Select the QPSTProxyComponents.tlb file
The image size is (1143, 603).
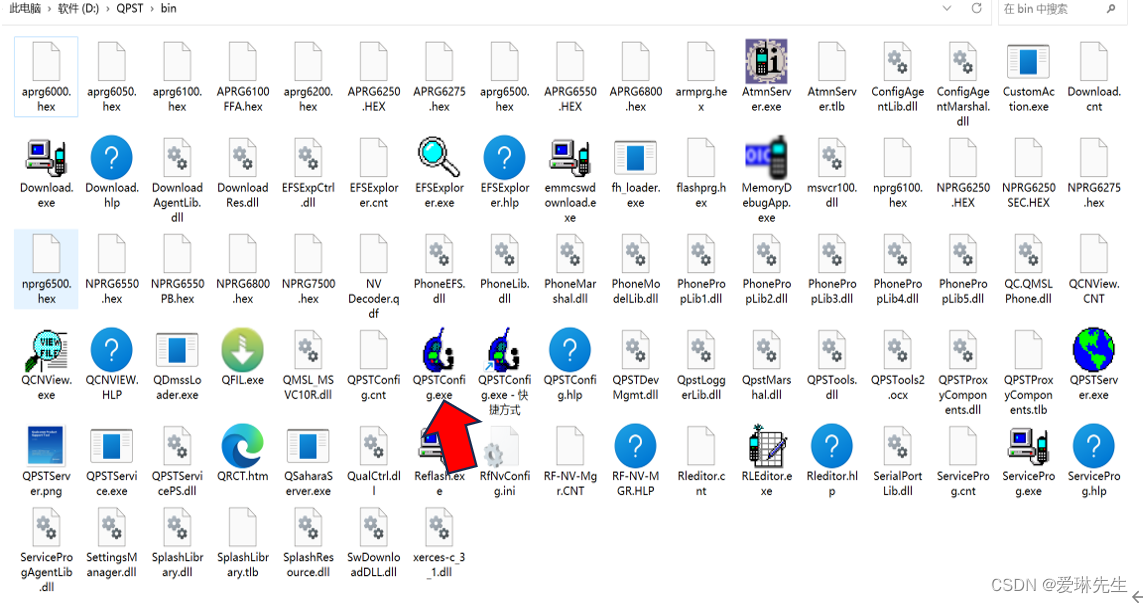(1029, 350)
